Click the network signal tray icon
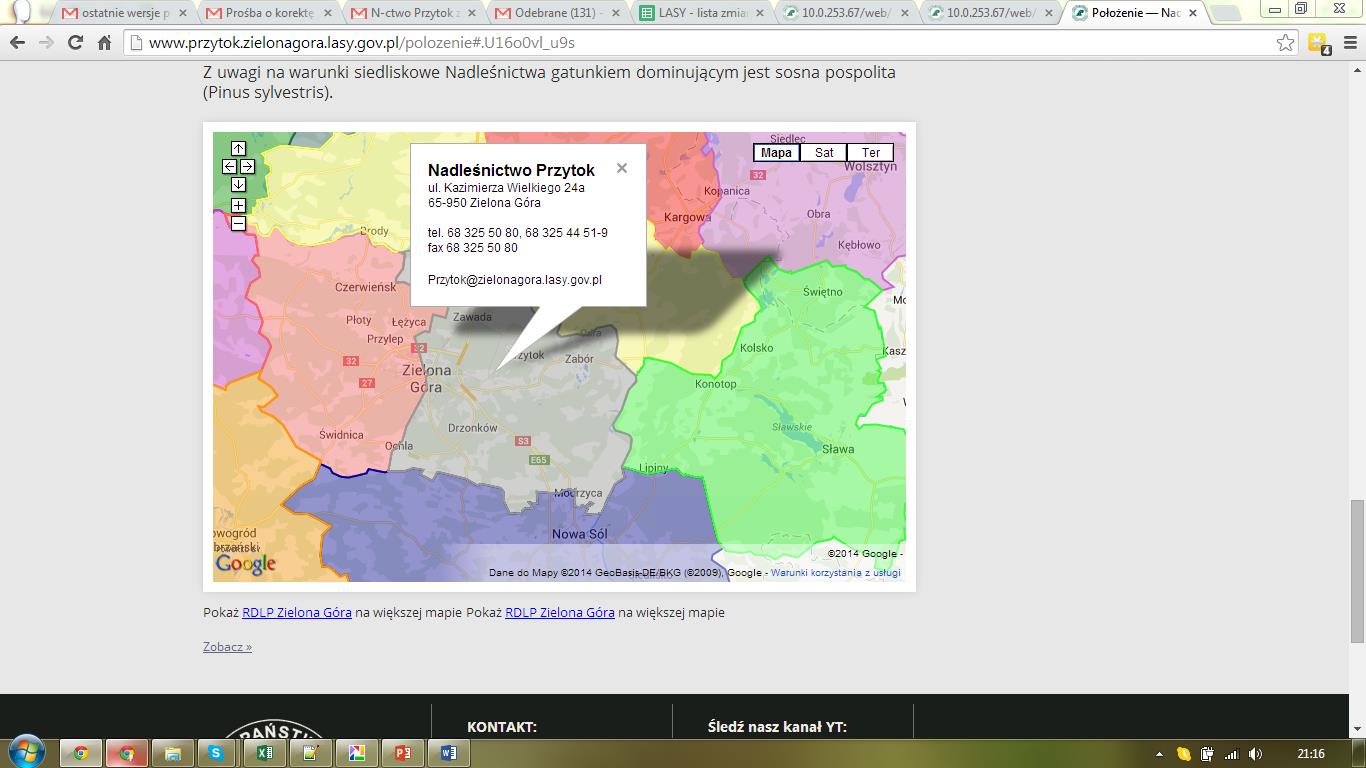 [x=1232, y=754]
